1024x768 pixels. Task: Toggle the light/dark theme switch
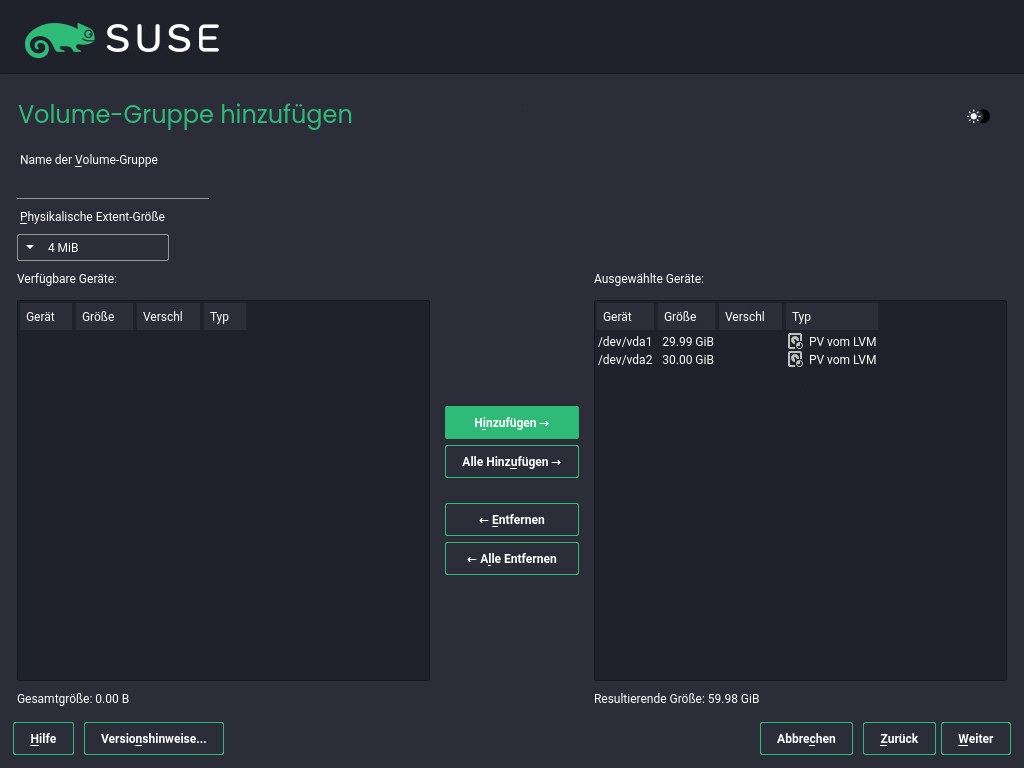tap(977, 116)
